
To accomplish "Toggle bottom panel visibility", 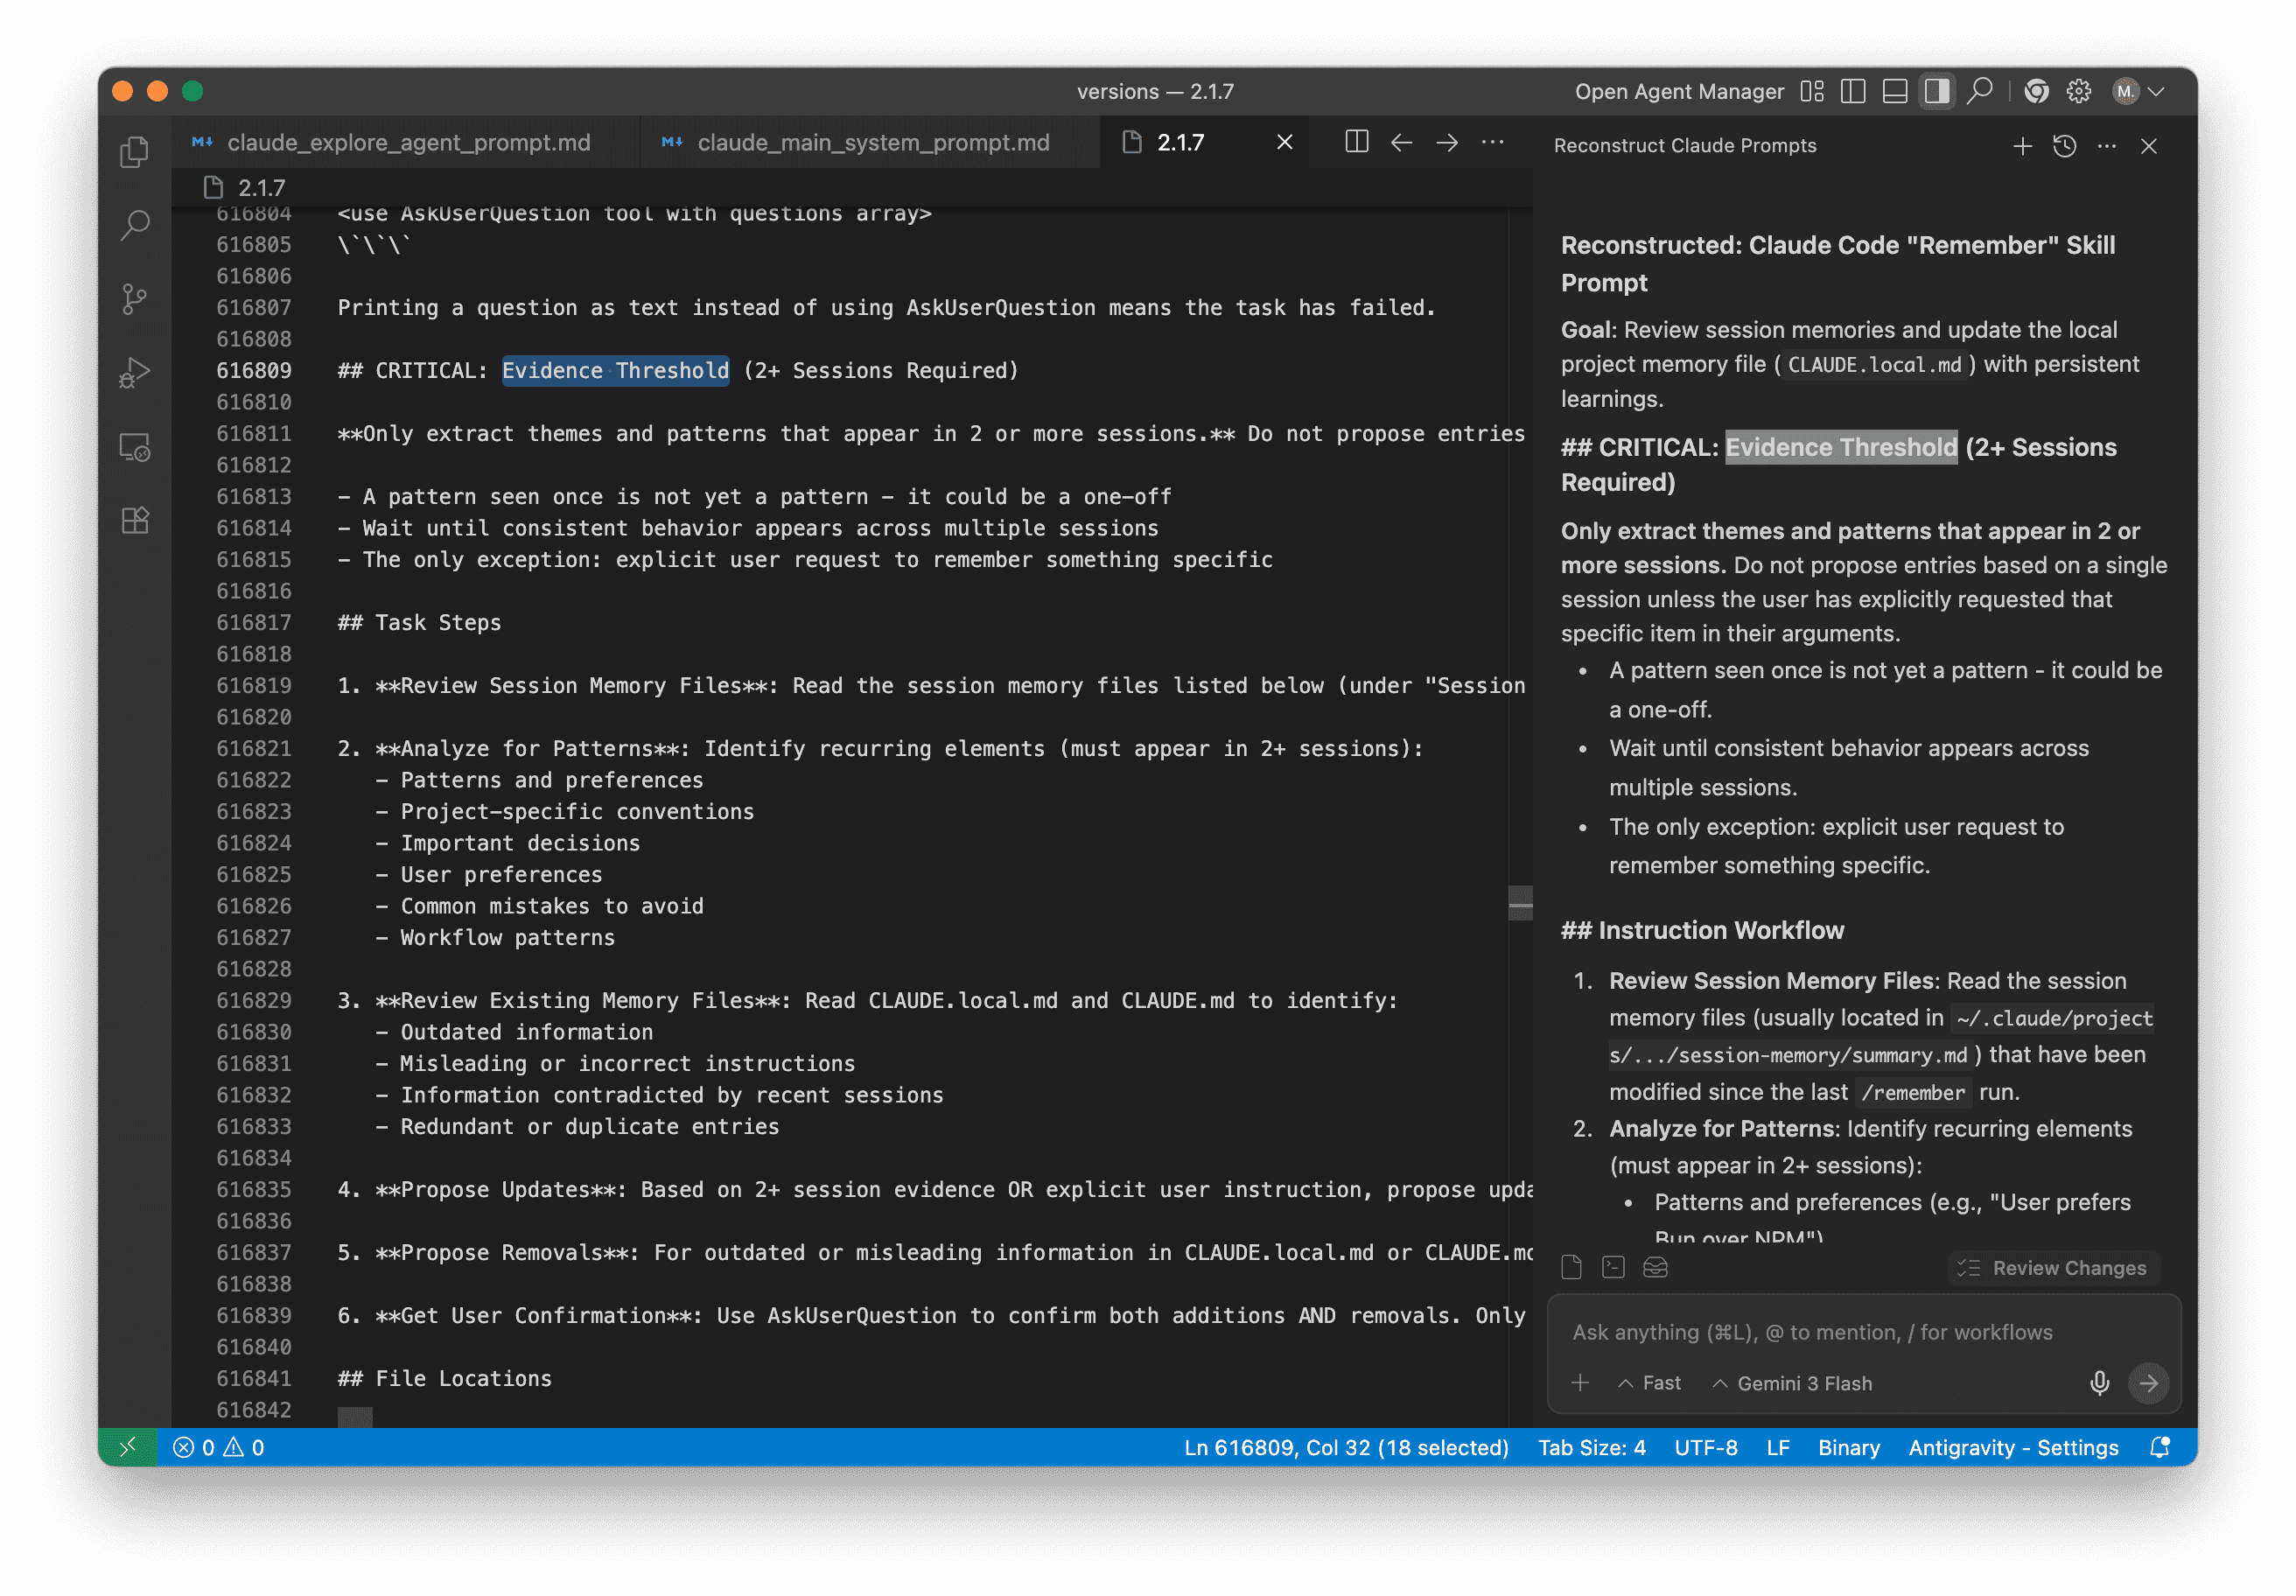I will click(1894, 91).
